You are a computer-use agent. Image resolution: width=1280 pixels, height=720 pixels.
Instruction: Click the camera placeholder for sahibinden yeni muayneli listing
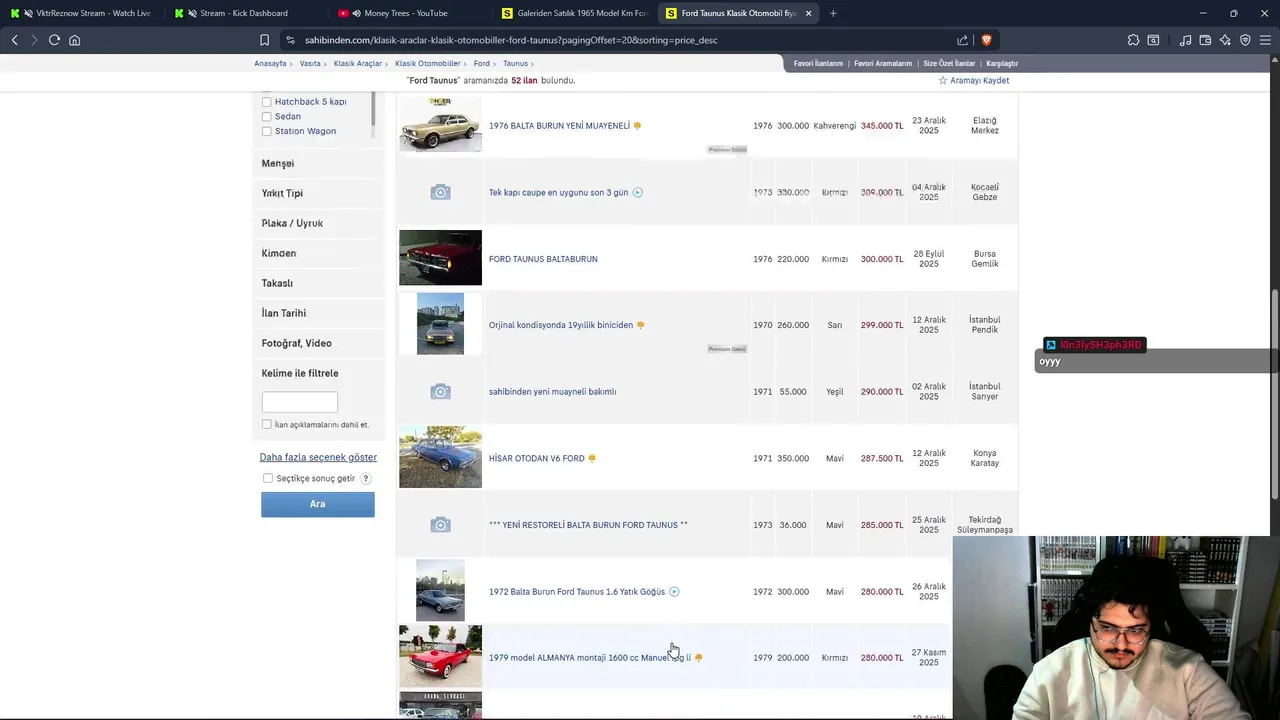[x=440, y=391]
